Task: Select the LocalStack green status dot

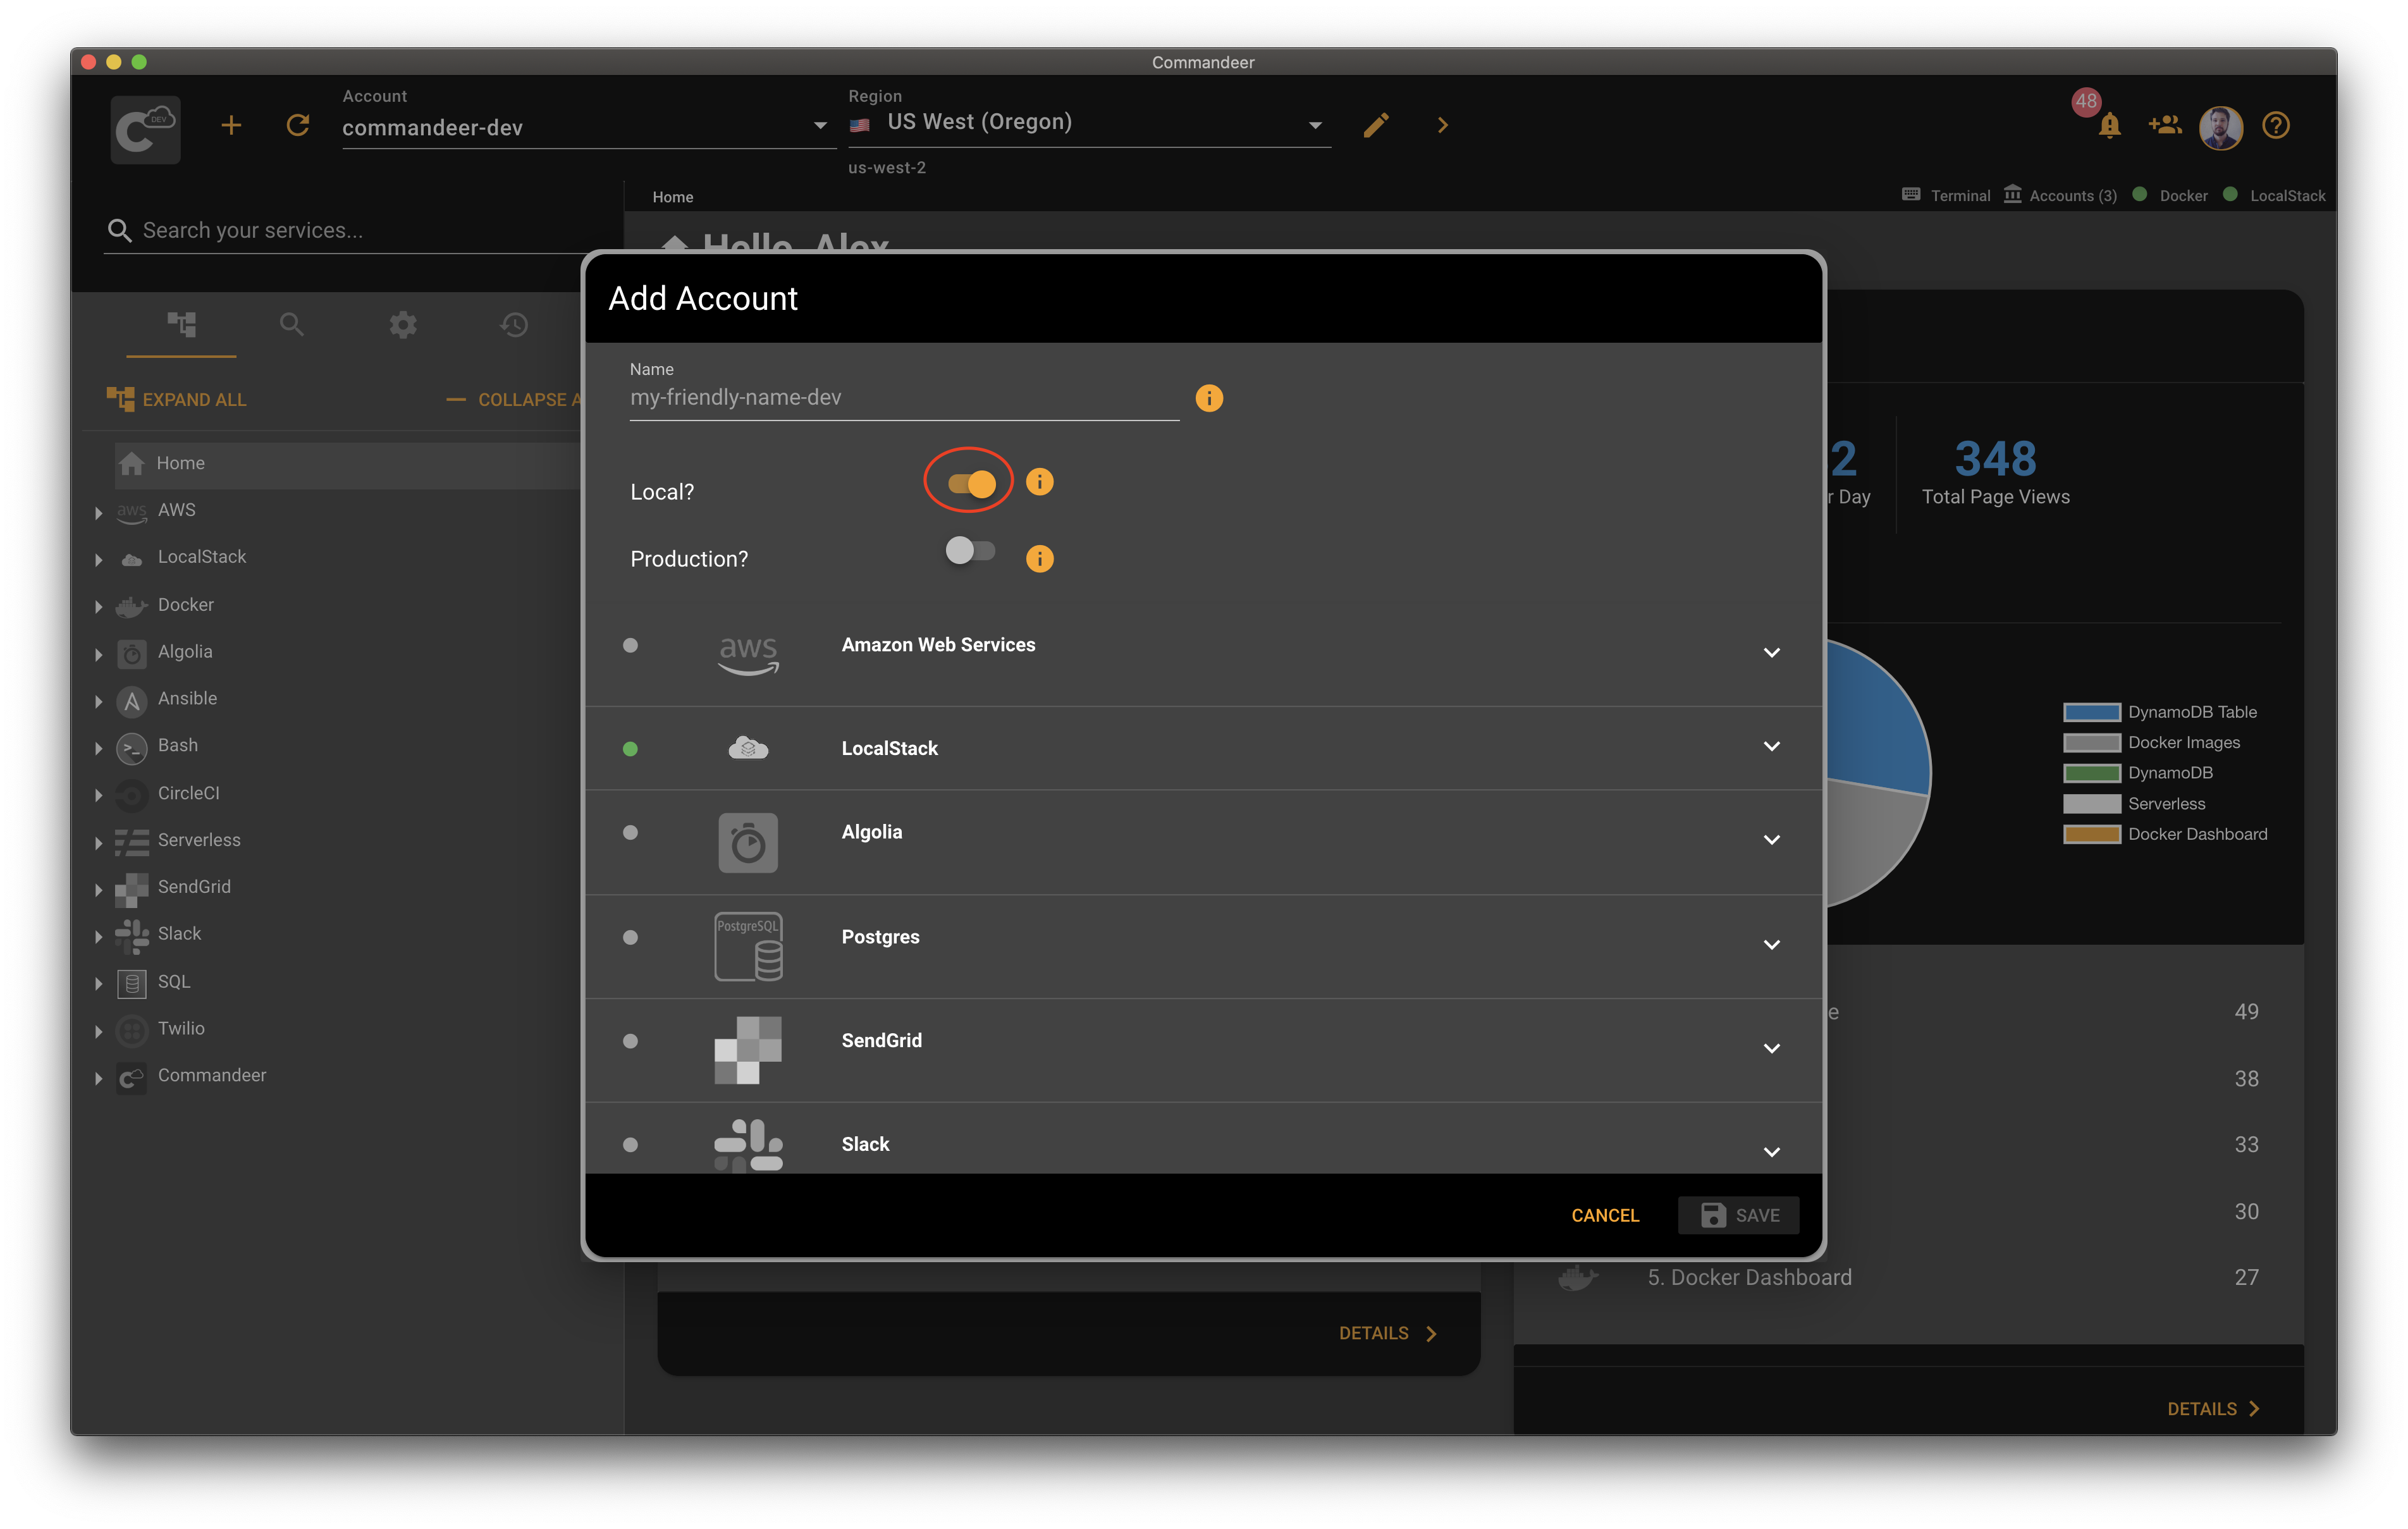Action: point(630,749)
